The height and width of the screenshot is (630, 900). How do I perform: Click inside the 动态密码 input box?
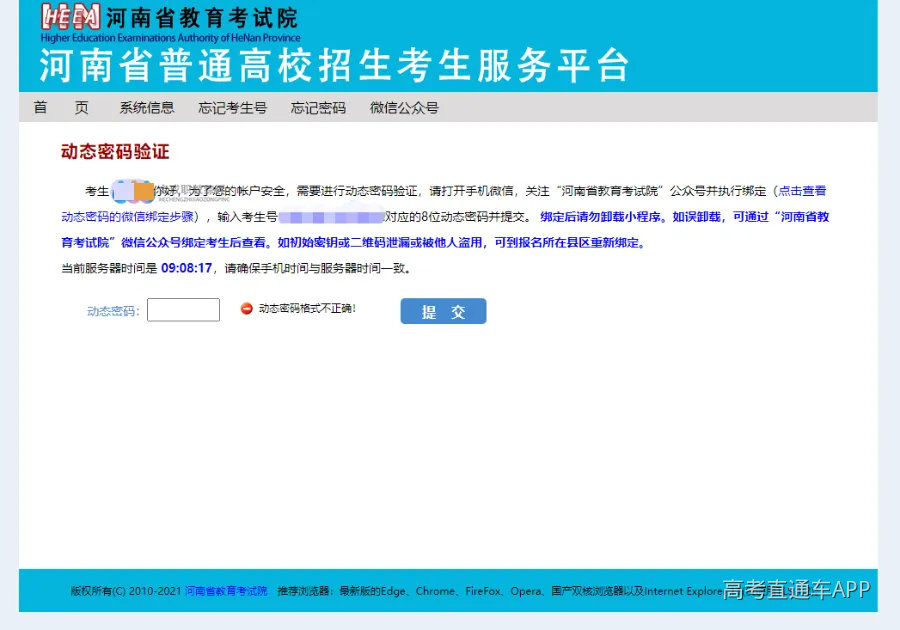[183, 309]
